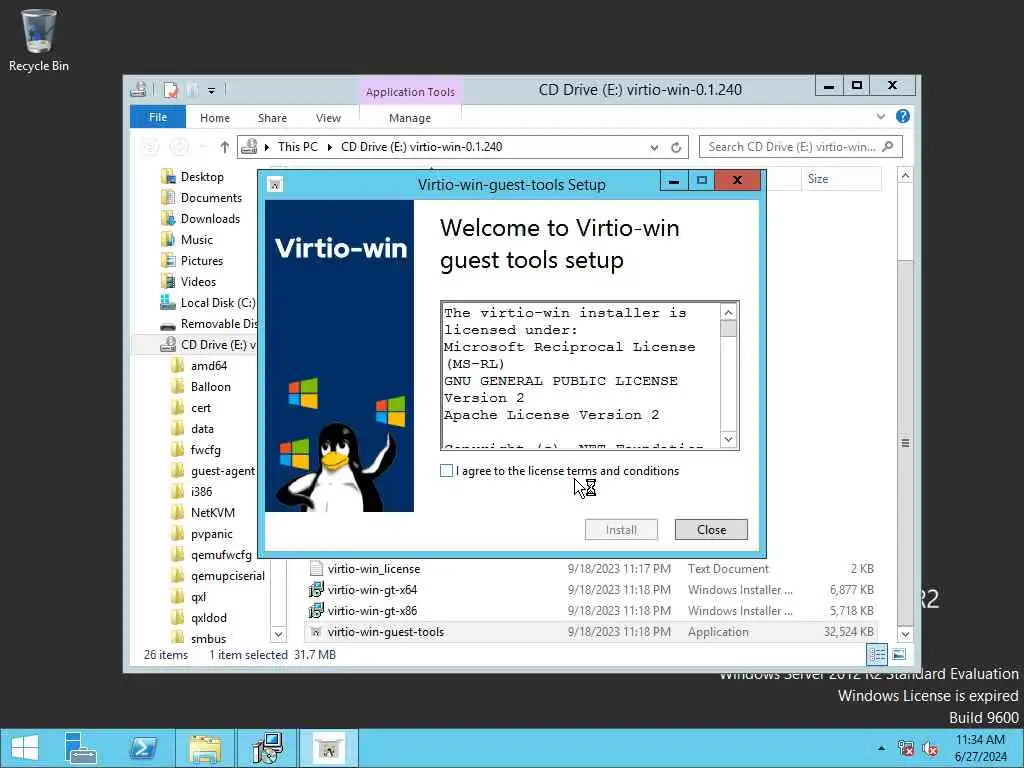Viewport: 1024px width, 768px height.
Task: Select Videos in the navigation pane
Action: pyautogui.click(x=198, y=281)
